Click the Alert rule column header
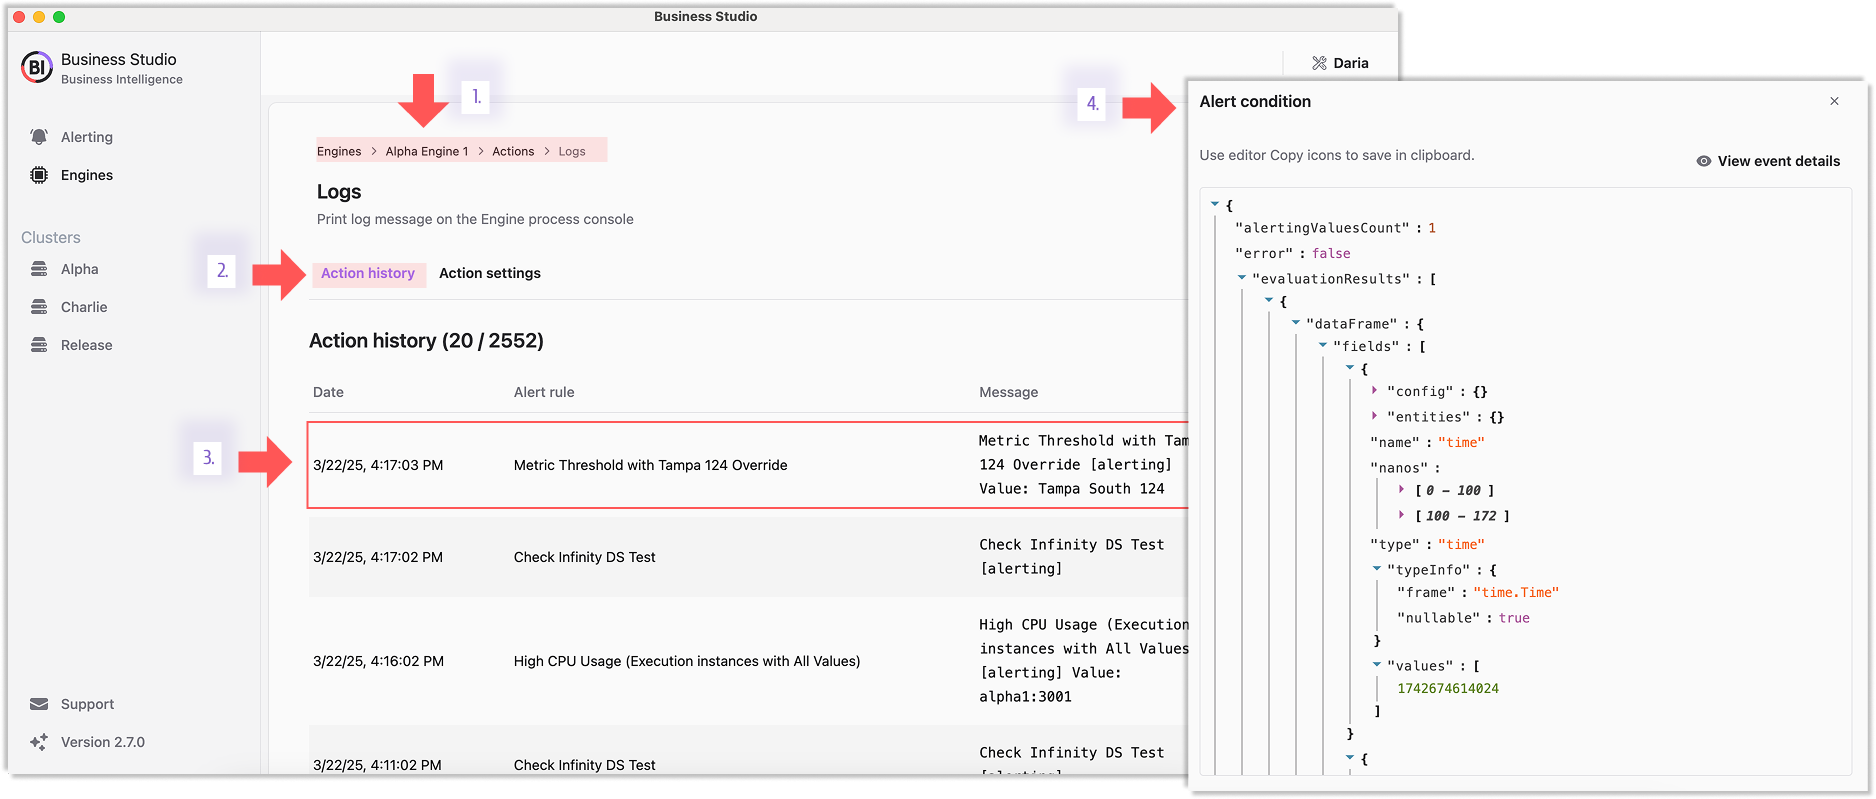Screen dimensions: 1876x799 pyautogui.click(x=544, y=392)
